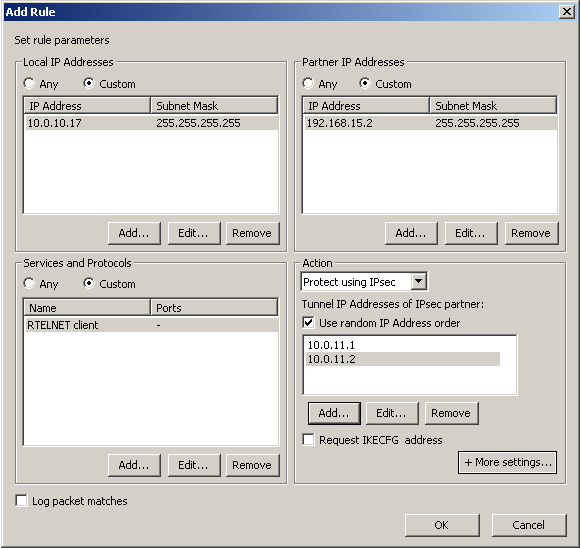The image size is (581, 548).
Task: Add a tunnel IP address
Action: pos(334,413)
